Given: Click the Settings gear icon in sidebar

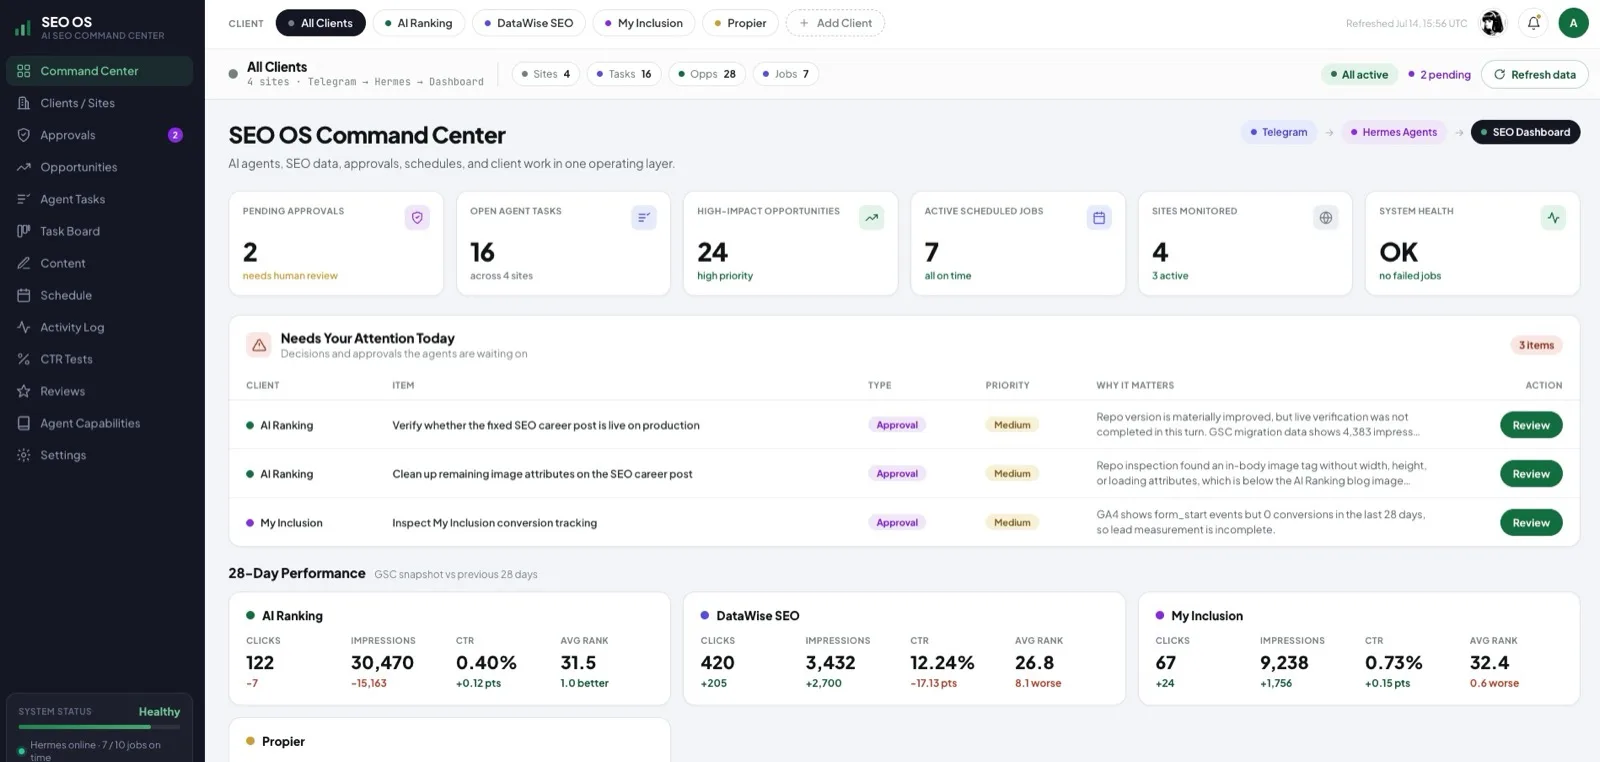Looking at the screenshot, I should coord(24,455).
